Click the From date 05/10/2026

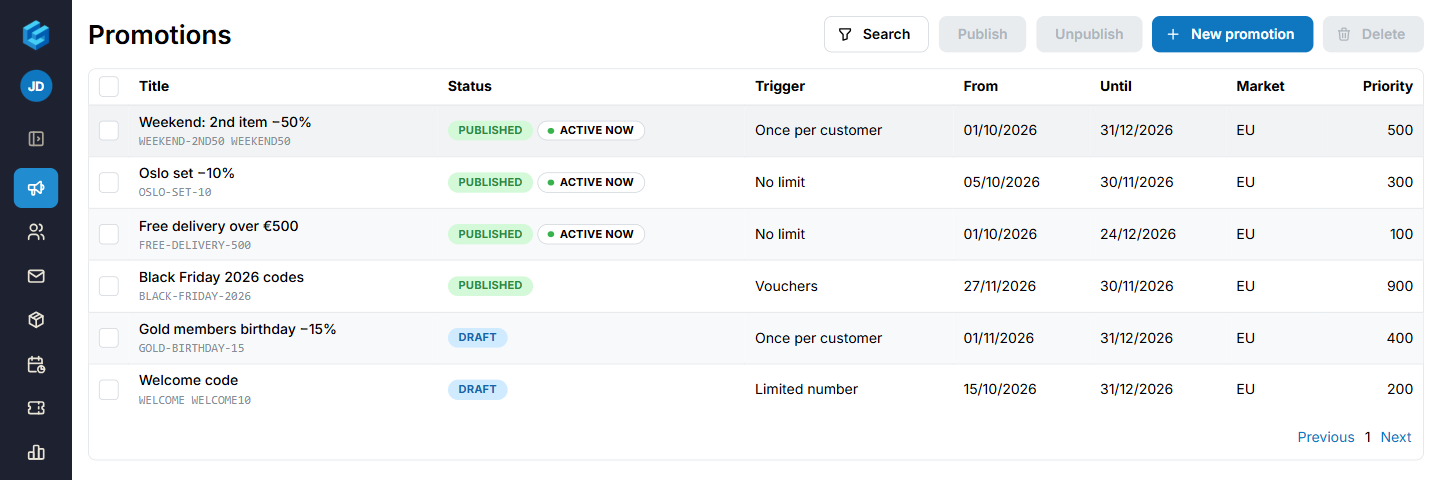[x=1001, y=182]
